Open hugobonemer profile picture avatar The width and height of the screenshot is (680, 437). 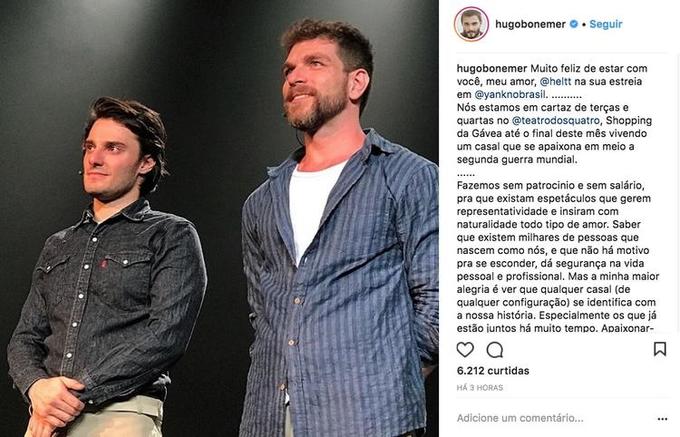click(471, 24)
